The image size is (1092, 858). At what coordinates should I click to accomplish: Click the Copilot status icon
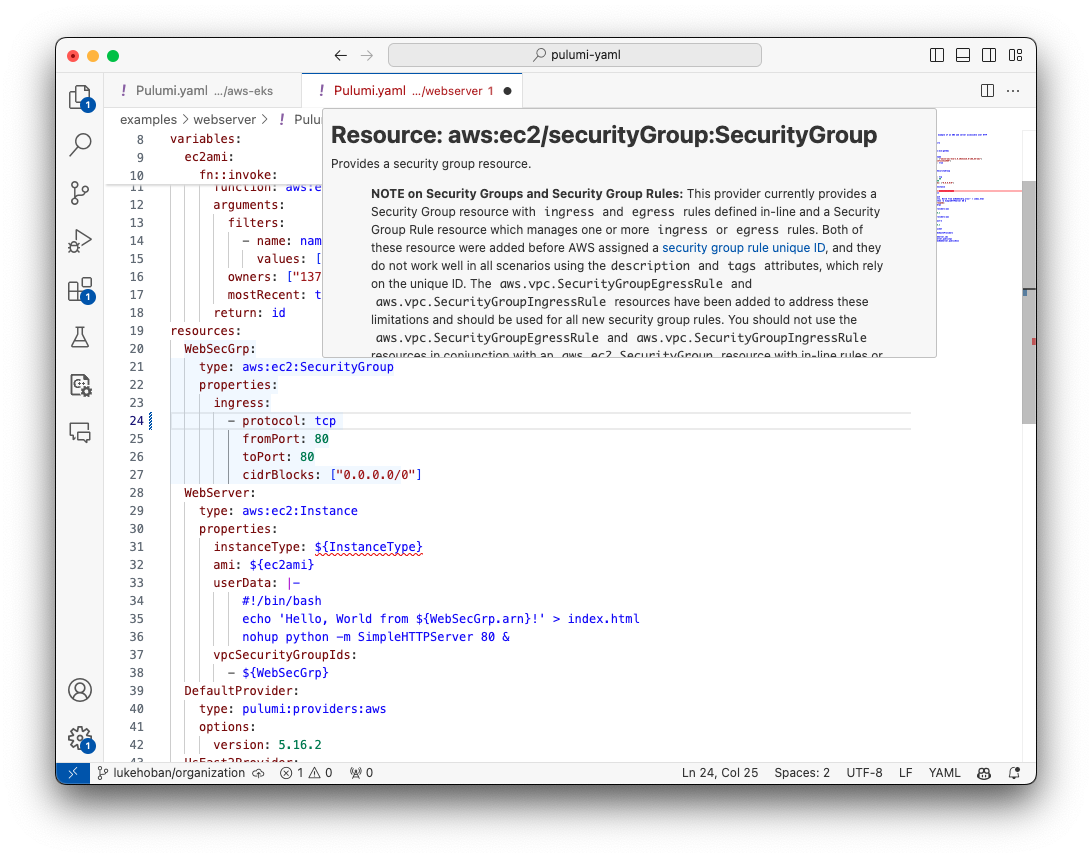983,773
